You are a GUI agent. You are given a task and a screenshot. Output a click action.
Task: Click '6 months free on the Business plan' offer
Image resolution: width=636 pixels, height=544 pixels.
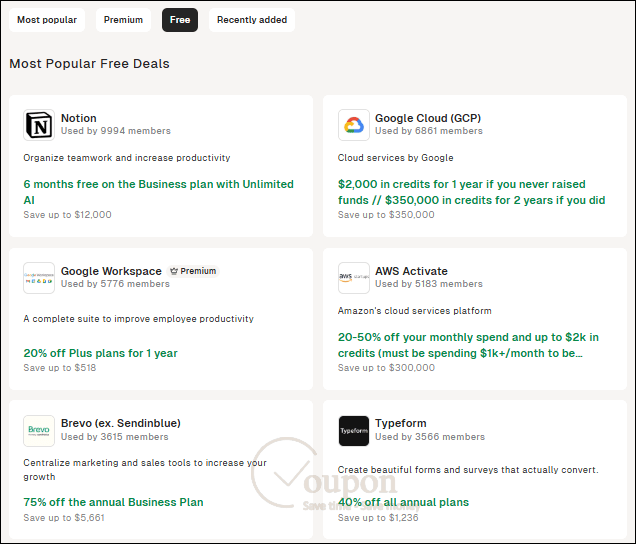tap(159, 192)
